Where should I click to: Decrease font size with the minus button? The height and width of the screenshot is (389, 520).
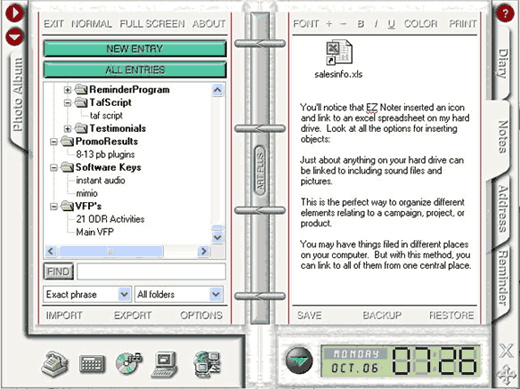pyautogui.click(x=343, y=24)
